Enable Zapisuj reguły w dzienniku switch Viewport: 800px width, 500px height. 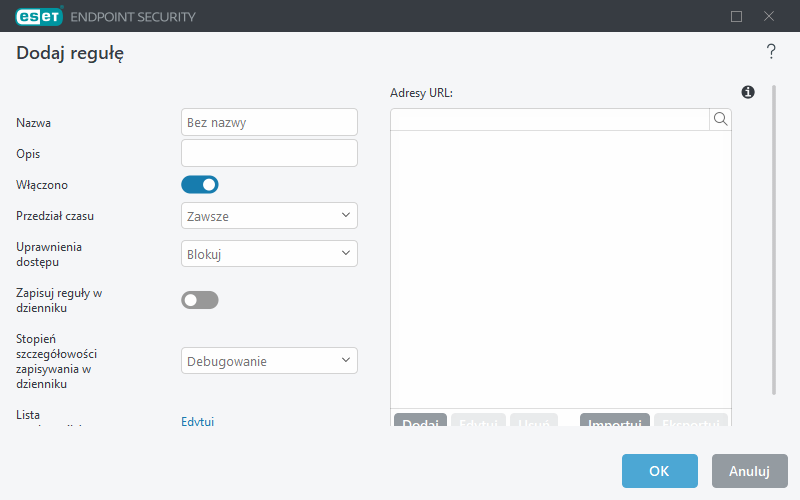pyautogui.click(x=200, y=300)
